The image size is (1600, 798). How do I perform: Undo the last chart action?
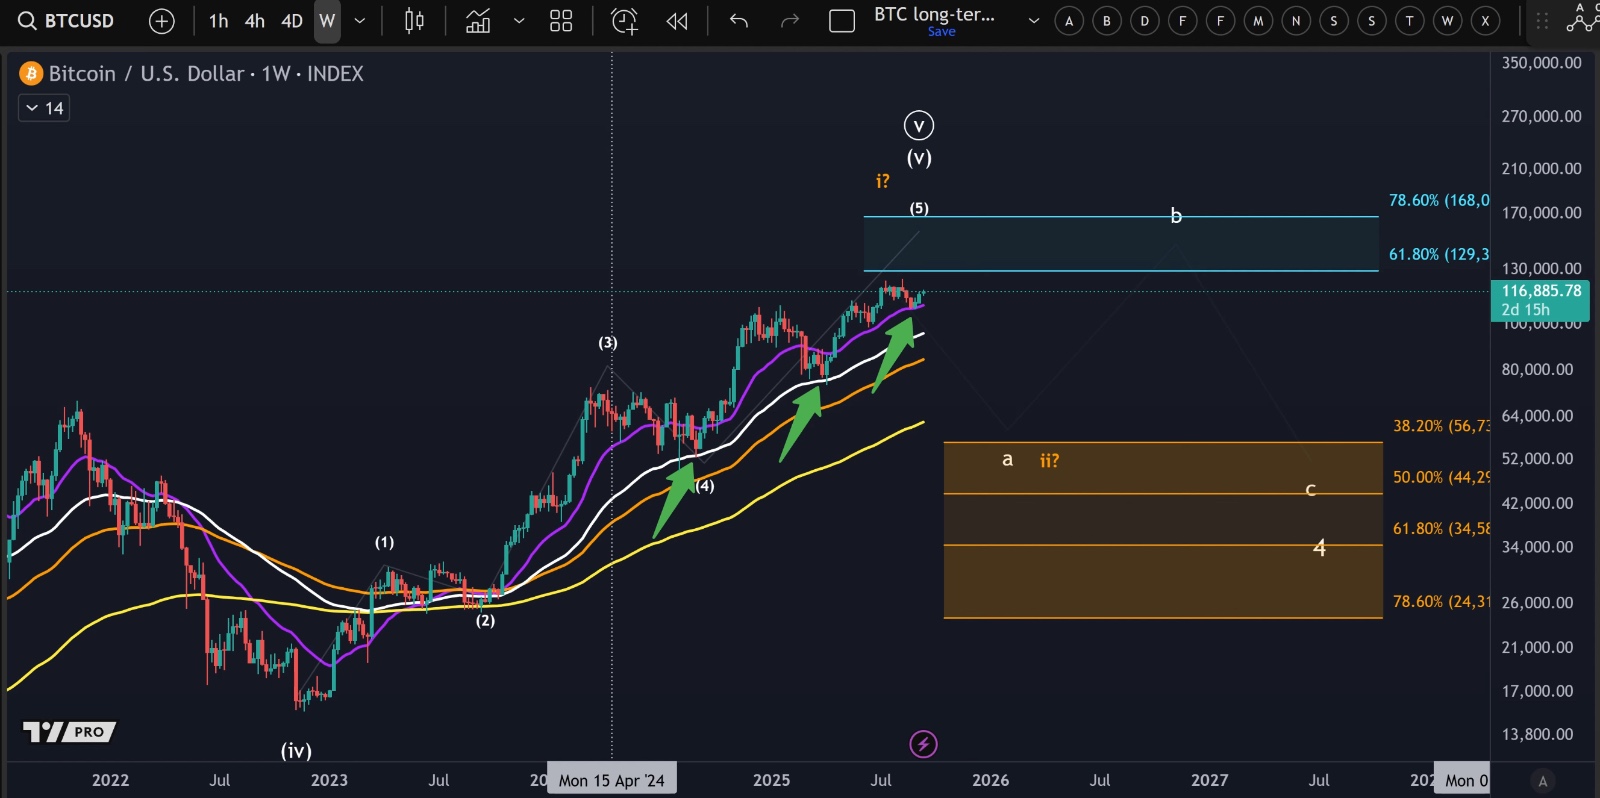click(x=739, y=21)
